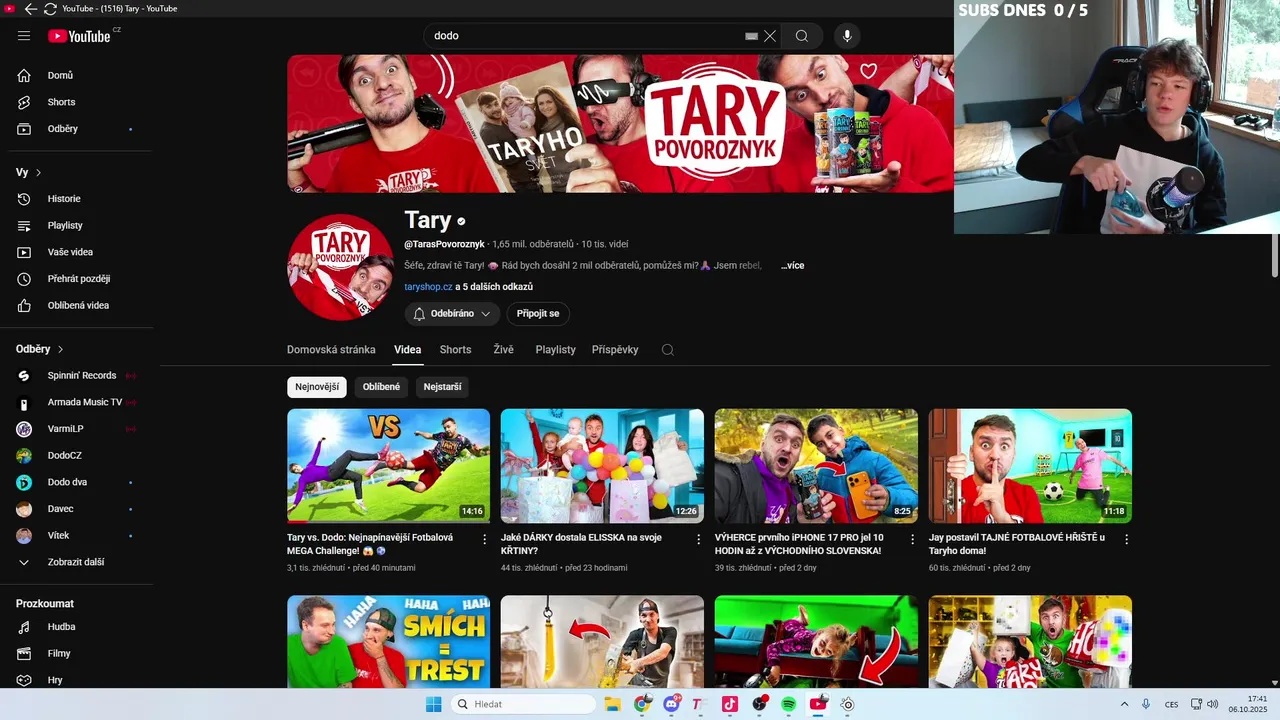Screen dimensions: 1280x720
Task: Open options for Jaké DÁRKY video
Action: click(699, 539)
